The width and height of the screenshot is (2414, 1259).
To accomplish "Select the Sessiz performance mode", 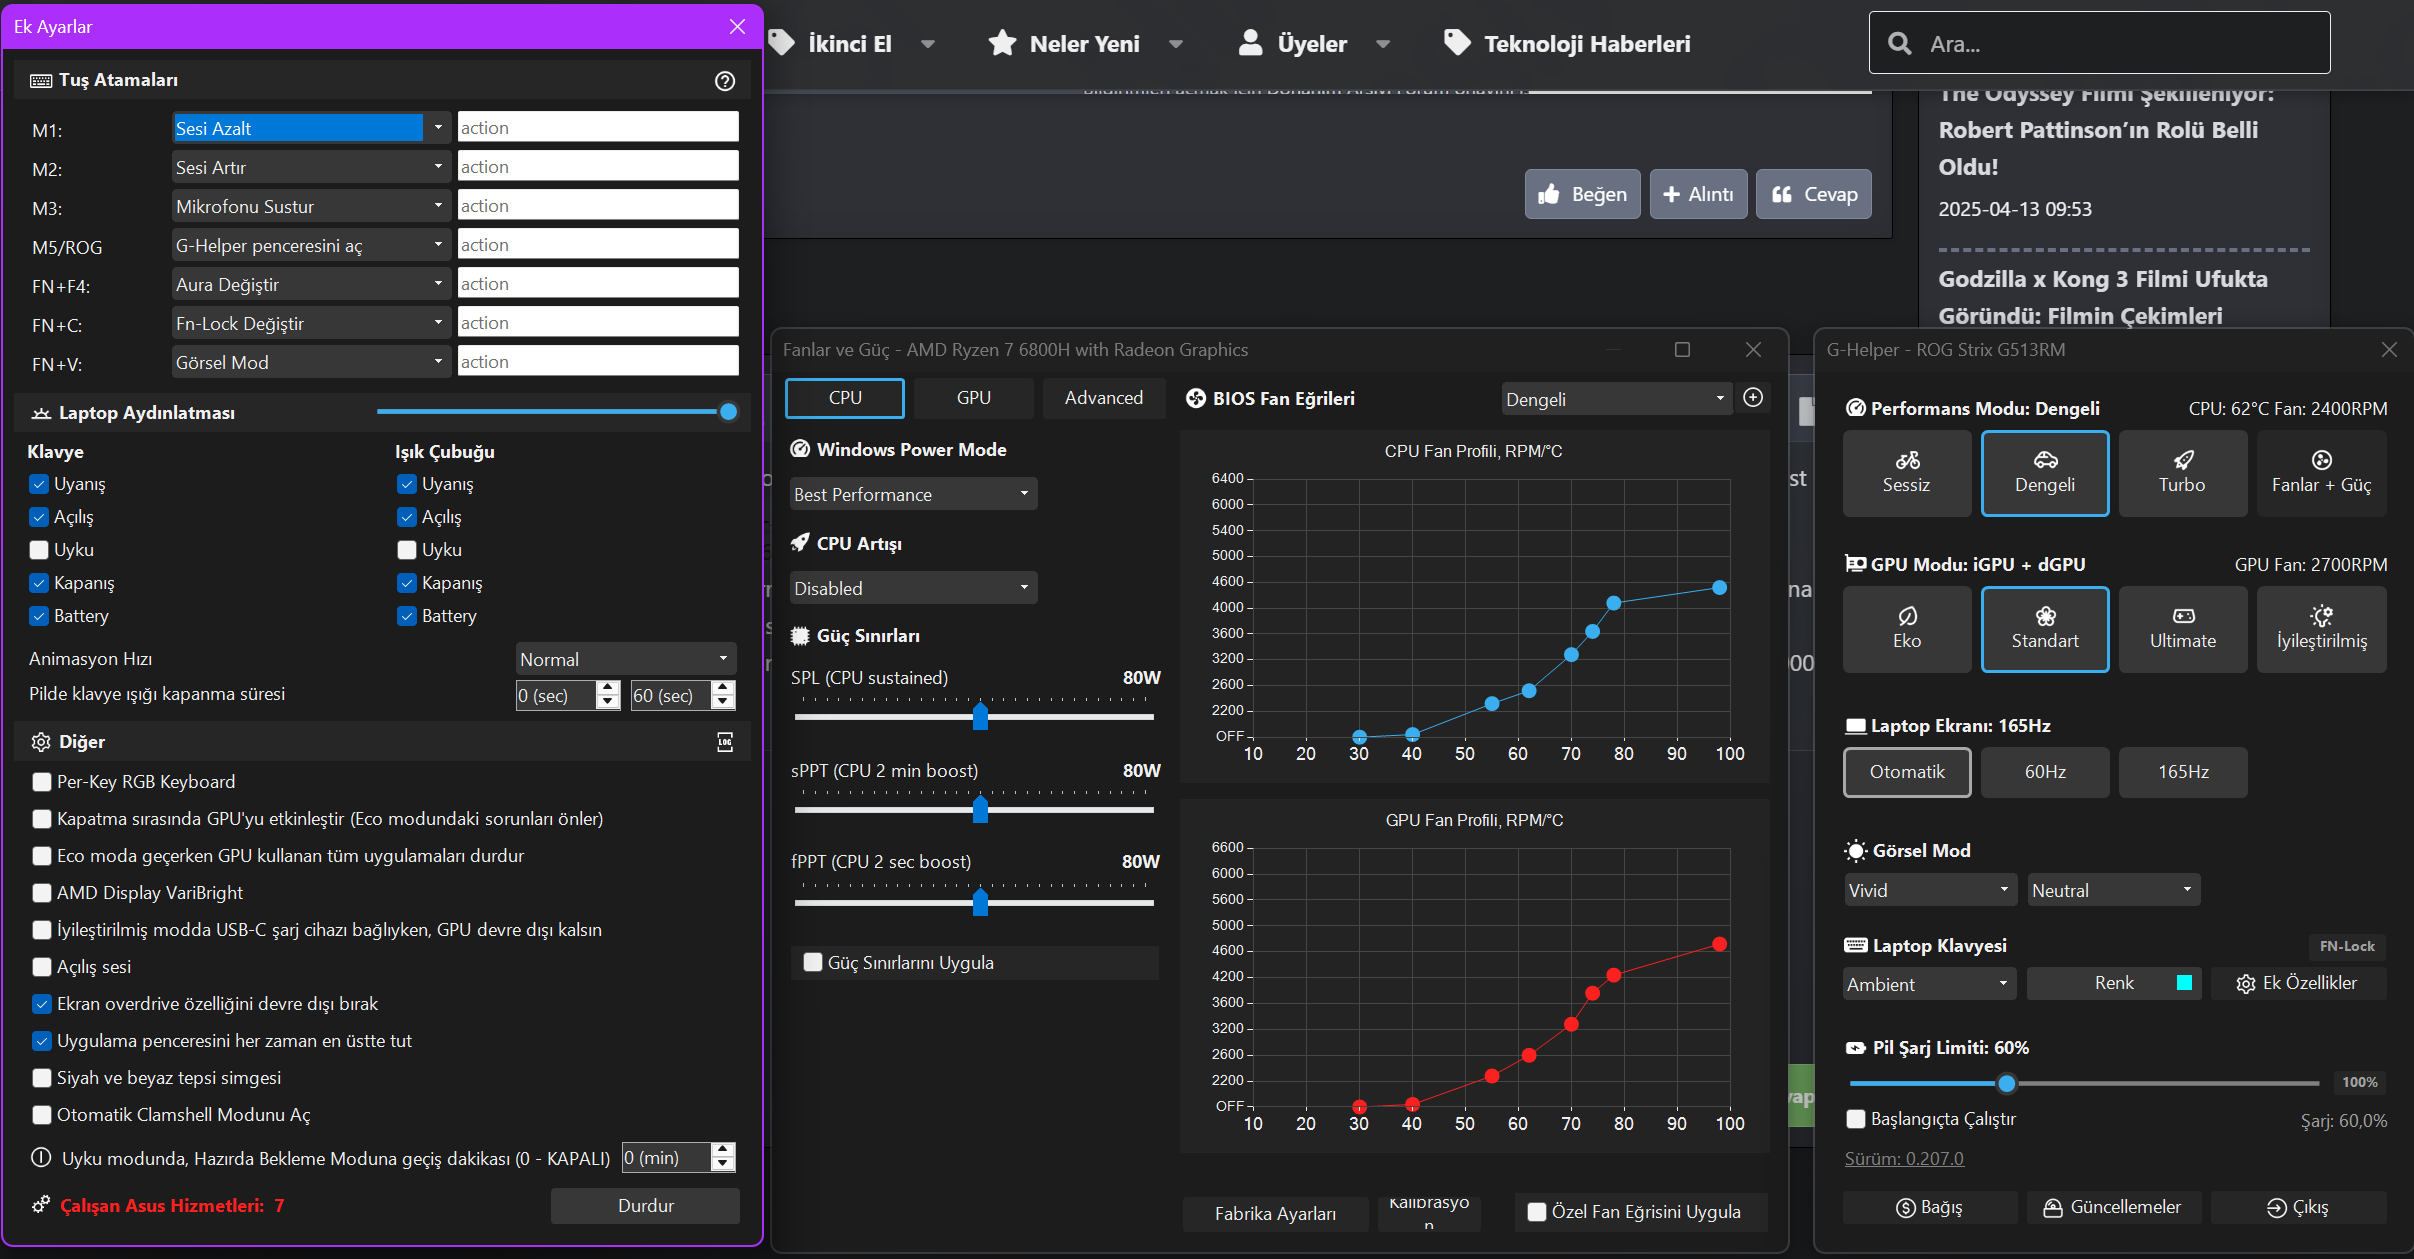I will (1906, 473).
